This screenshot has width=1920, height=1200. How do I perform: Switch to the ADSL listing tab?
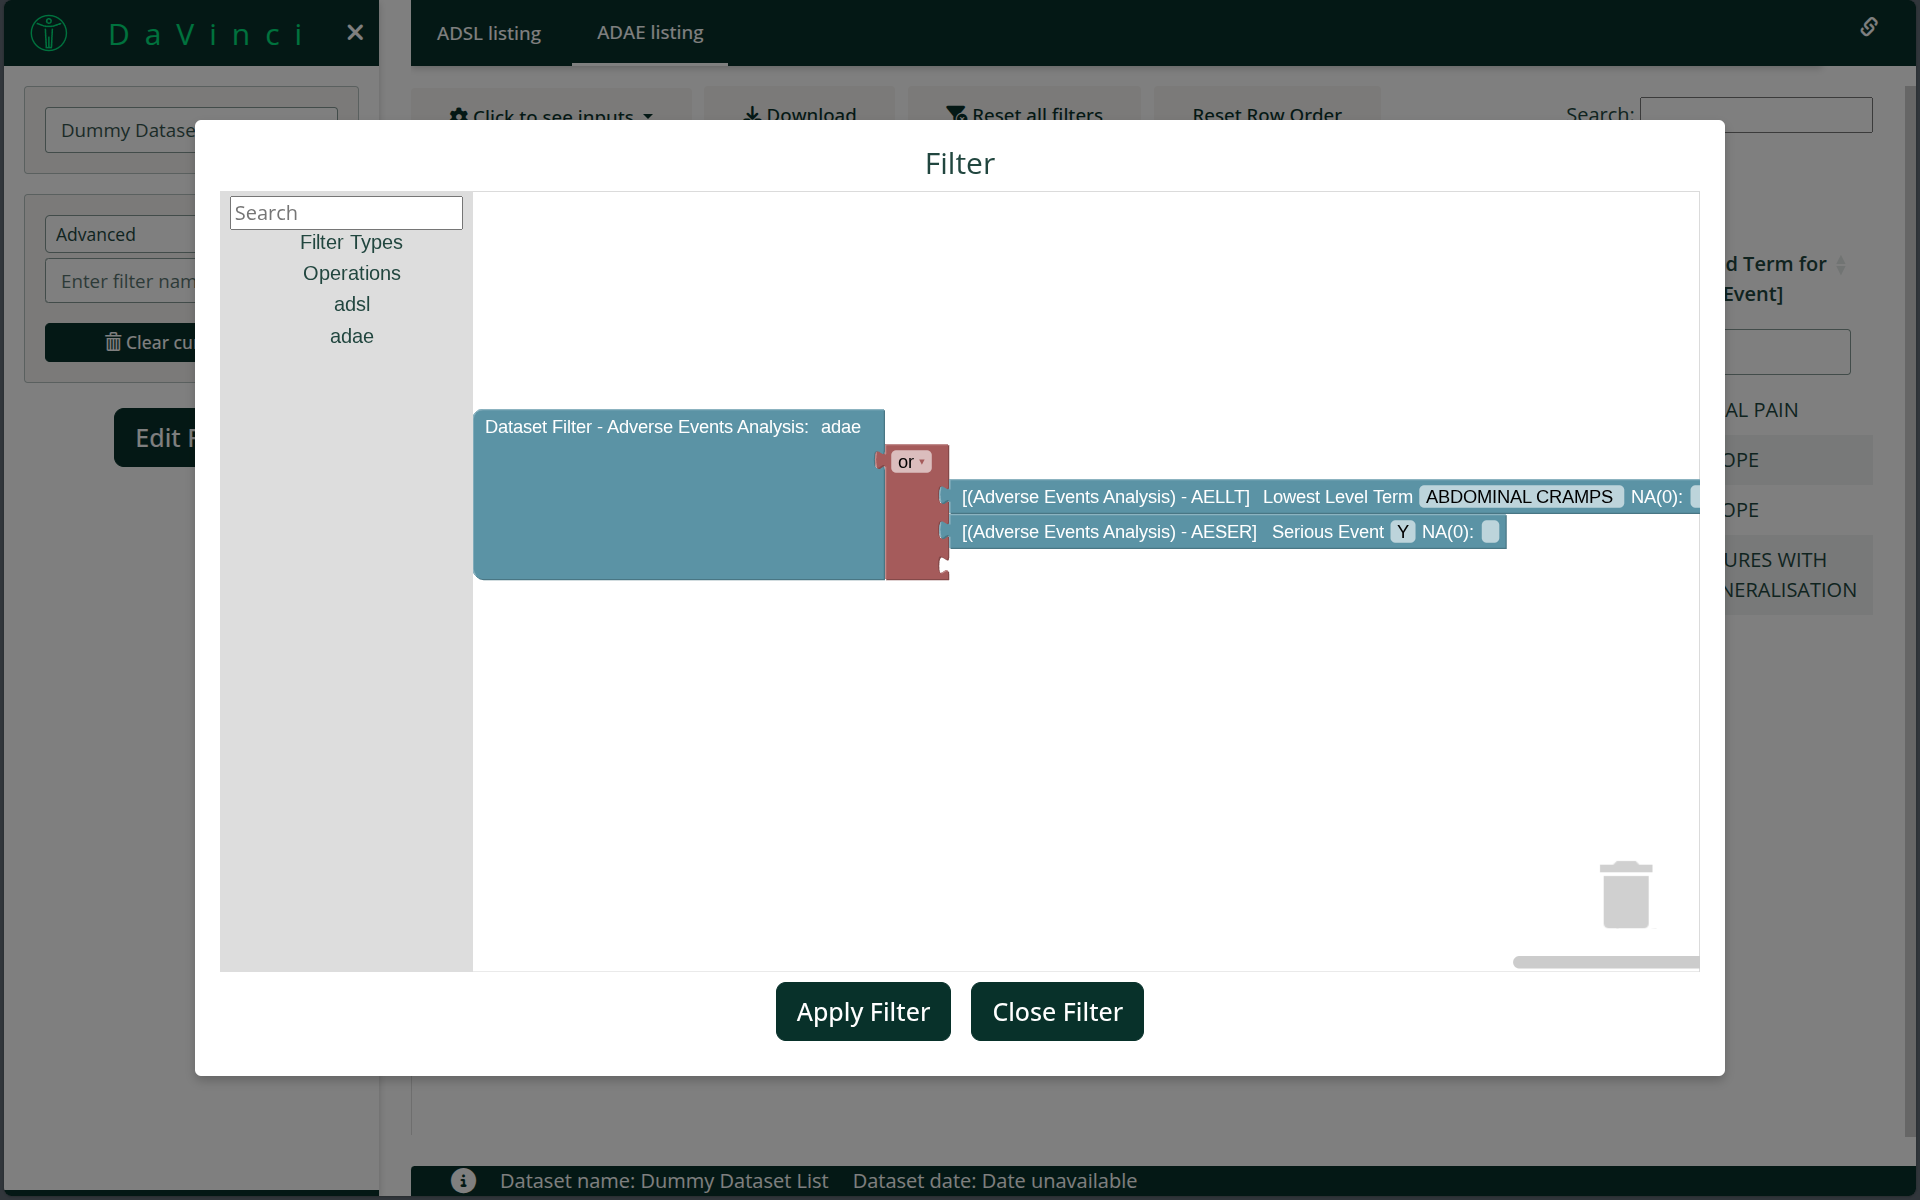(x=488, y=33)
